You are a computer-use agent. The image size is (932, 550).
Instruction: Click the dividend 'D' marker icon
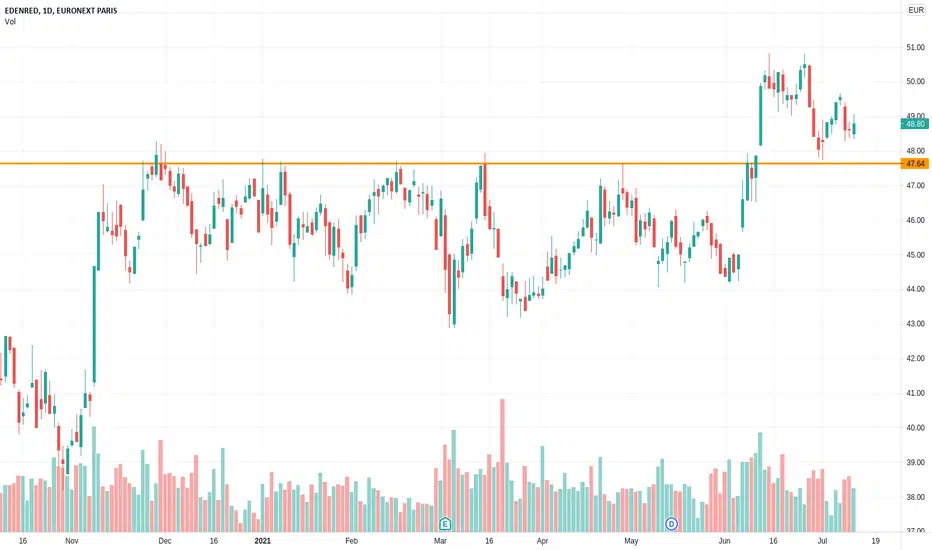(671, 524)
